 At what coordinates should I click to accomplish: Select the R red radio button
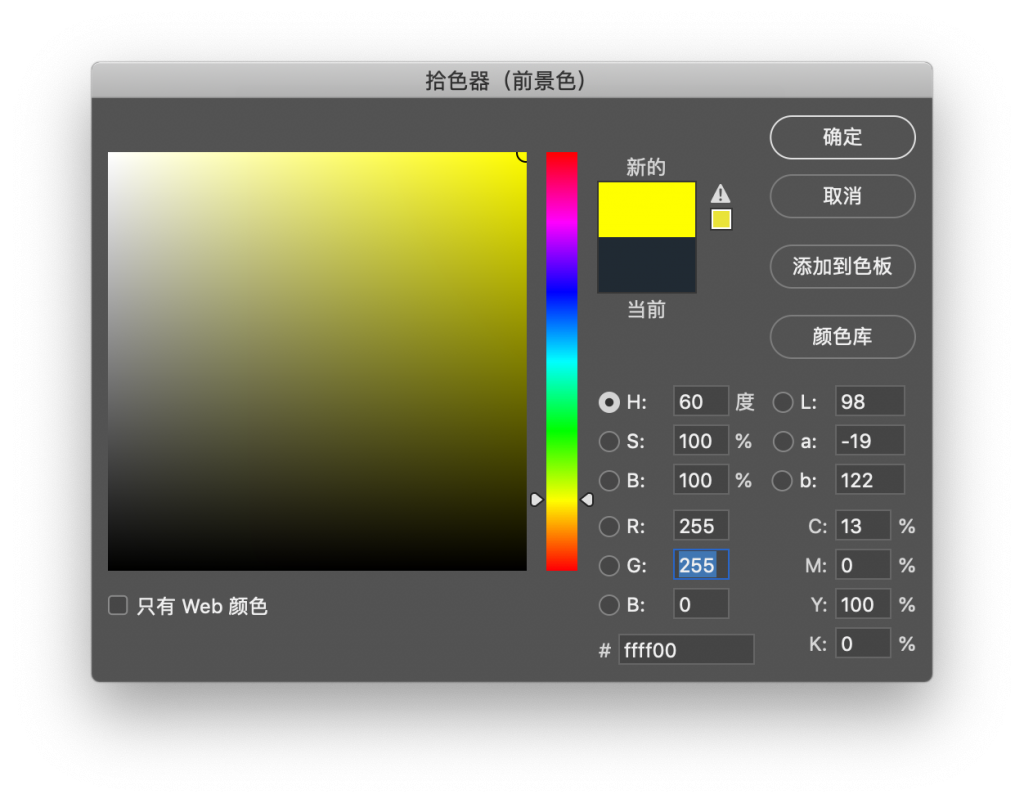tap(608, 526)
